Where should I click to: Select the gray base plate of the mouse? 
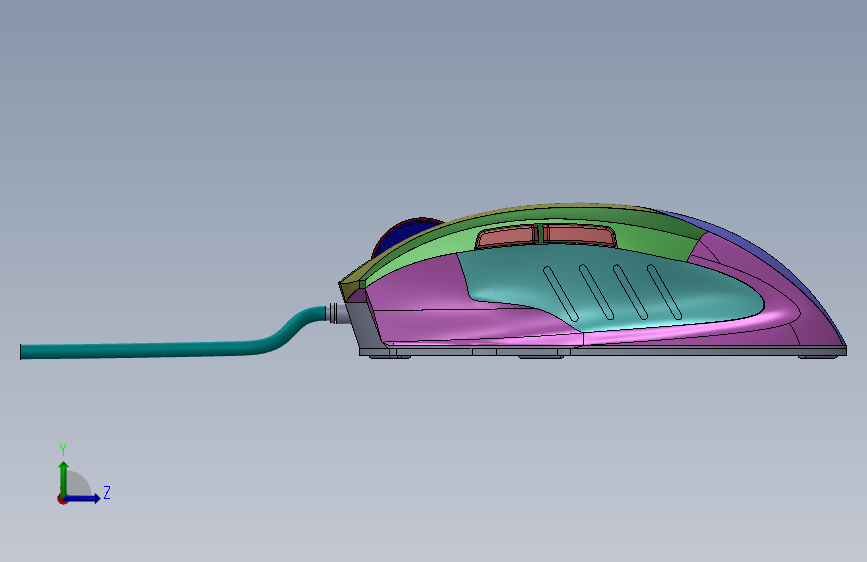click(x=603, y=351)
